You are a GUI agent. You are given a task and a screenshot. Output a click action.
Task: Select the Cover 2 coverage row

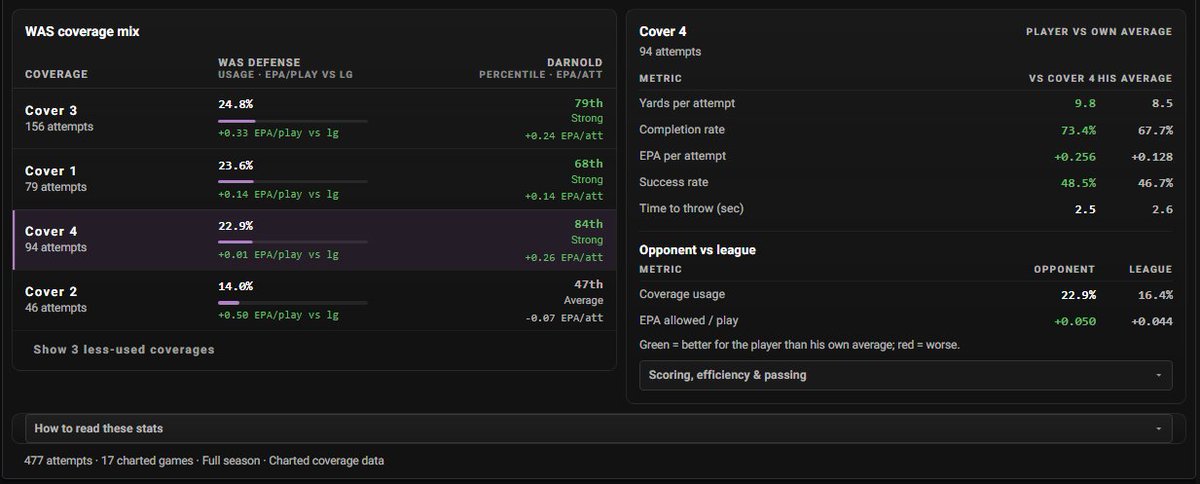[x=314, y=300]
